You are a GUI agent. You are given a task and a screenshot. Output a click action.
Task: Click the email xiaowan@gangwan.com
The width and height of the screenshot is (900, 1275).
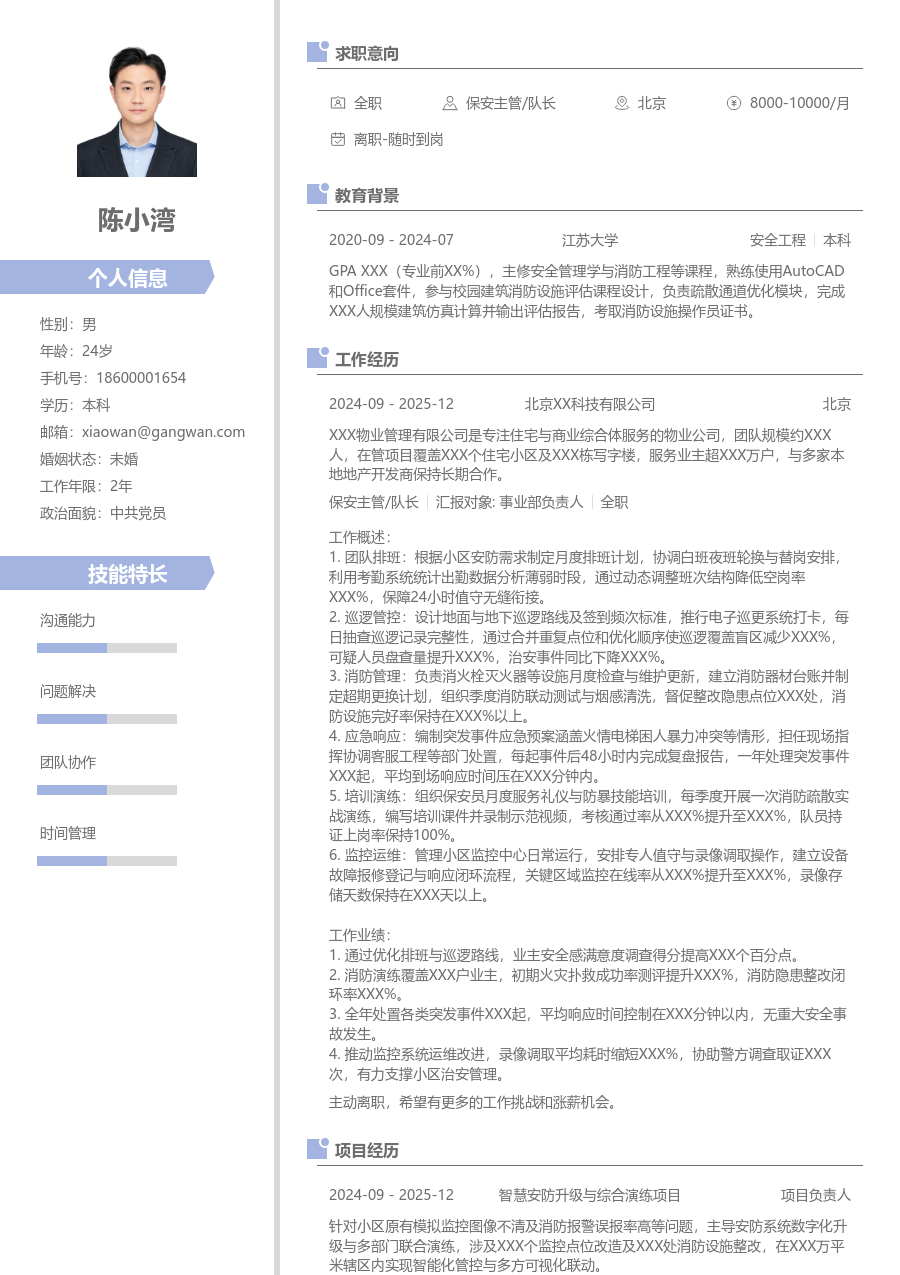pos(163,432)
